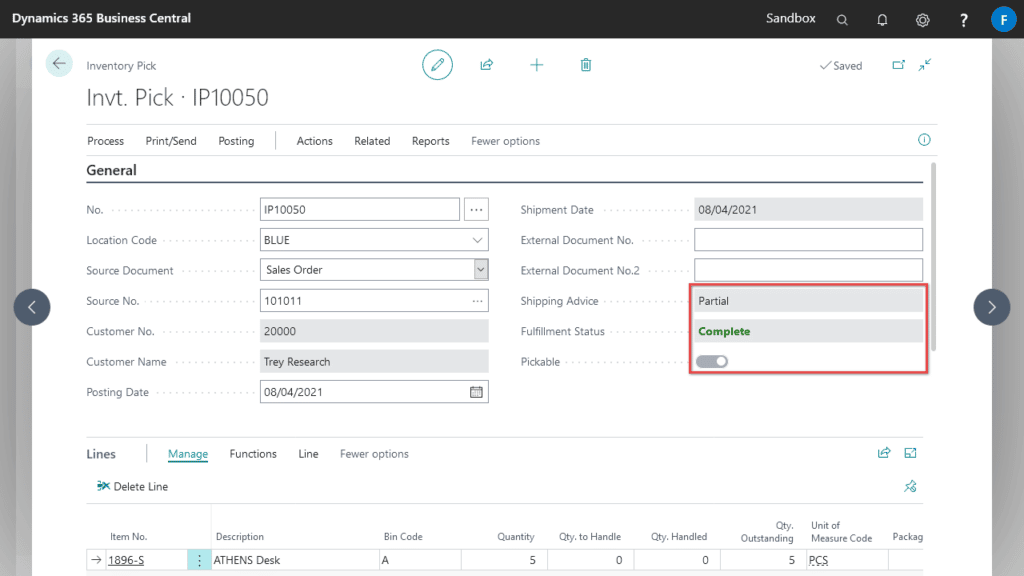Open the notifications bell icon

882,19
